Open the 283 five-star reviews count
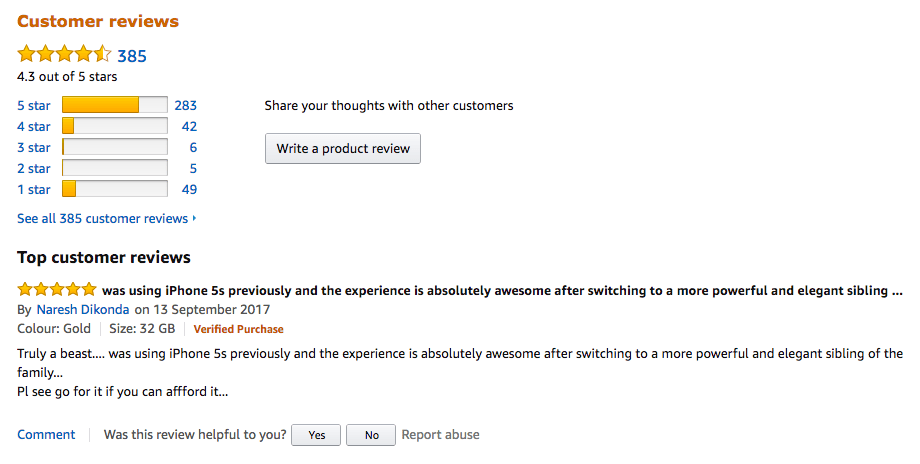Image resolution: width=920 pixels, height=464 pixels. click(185, 105)
